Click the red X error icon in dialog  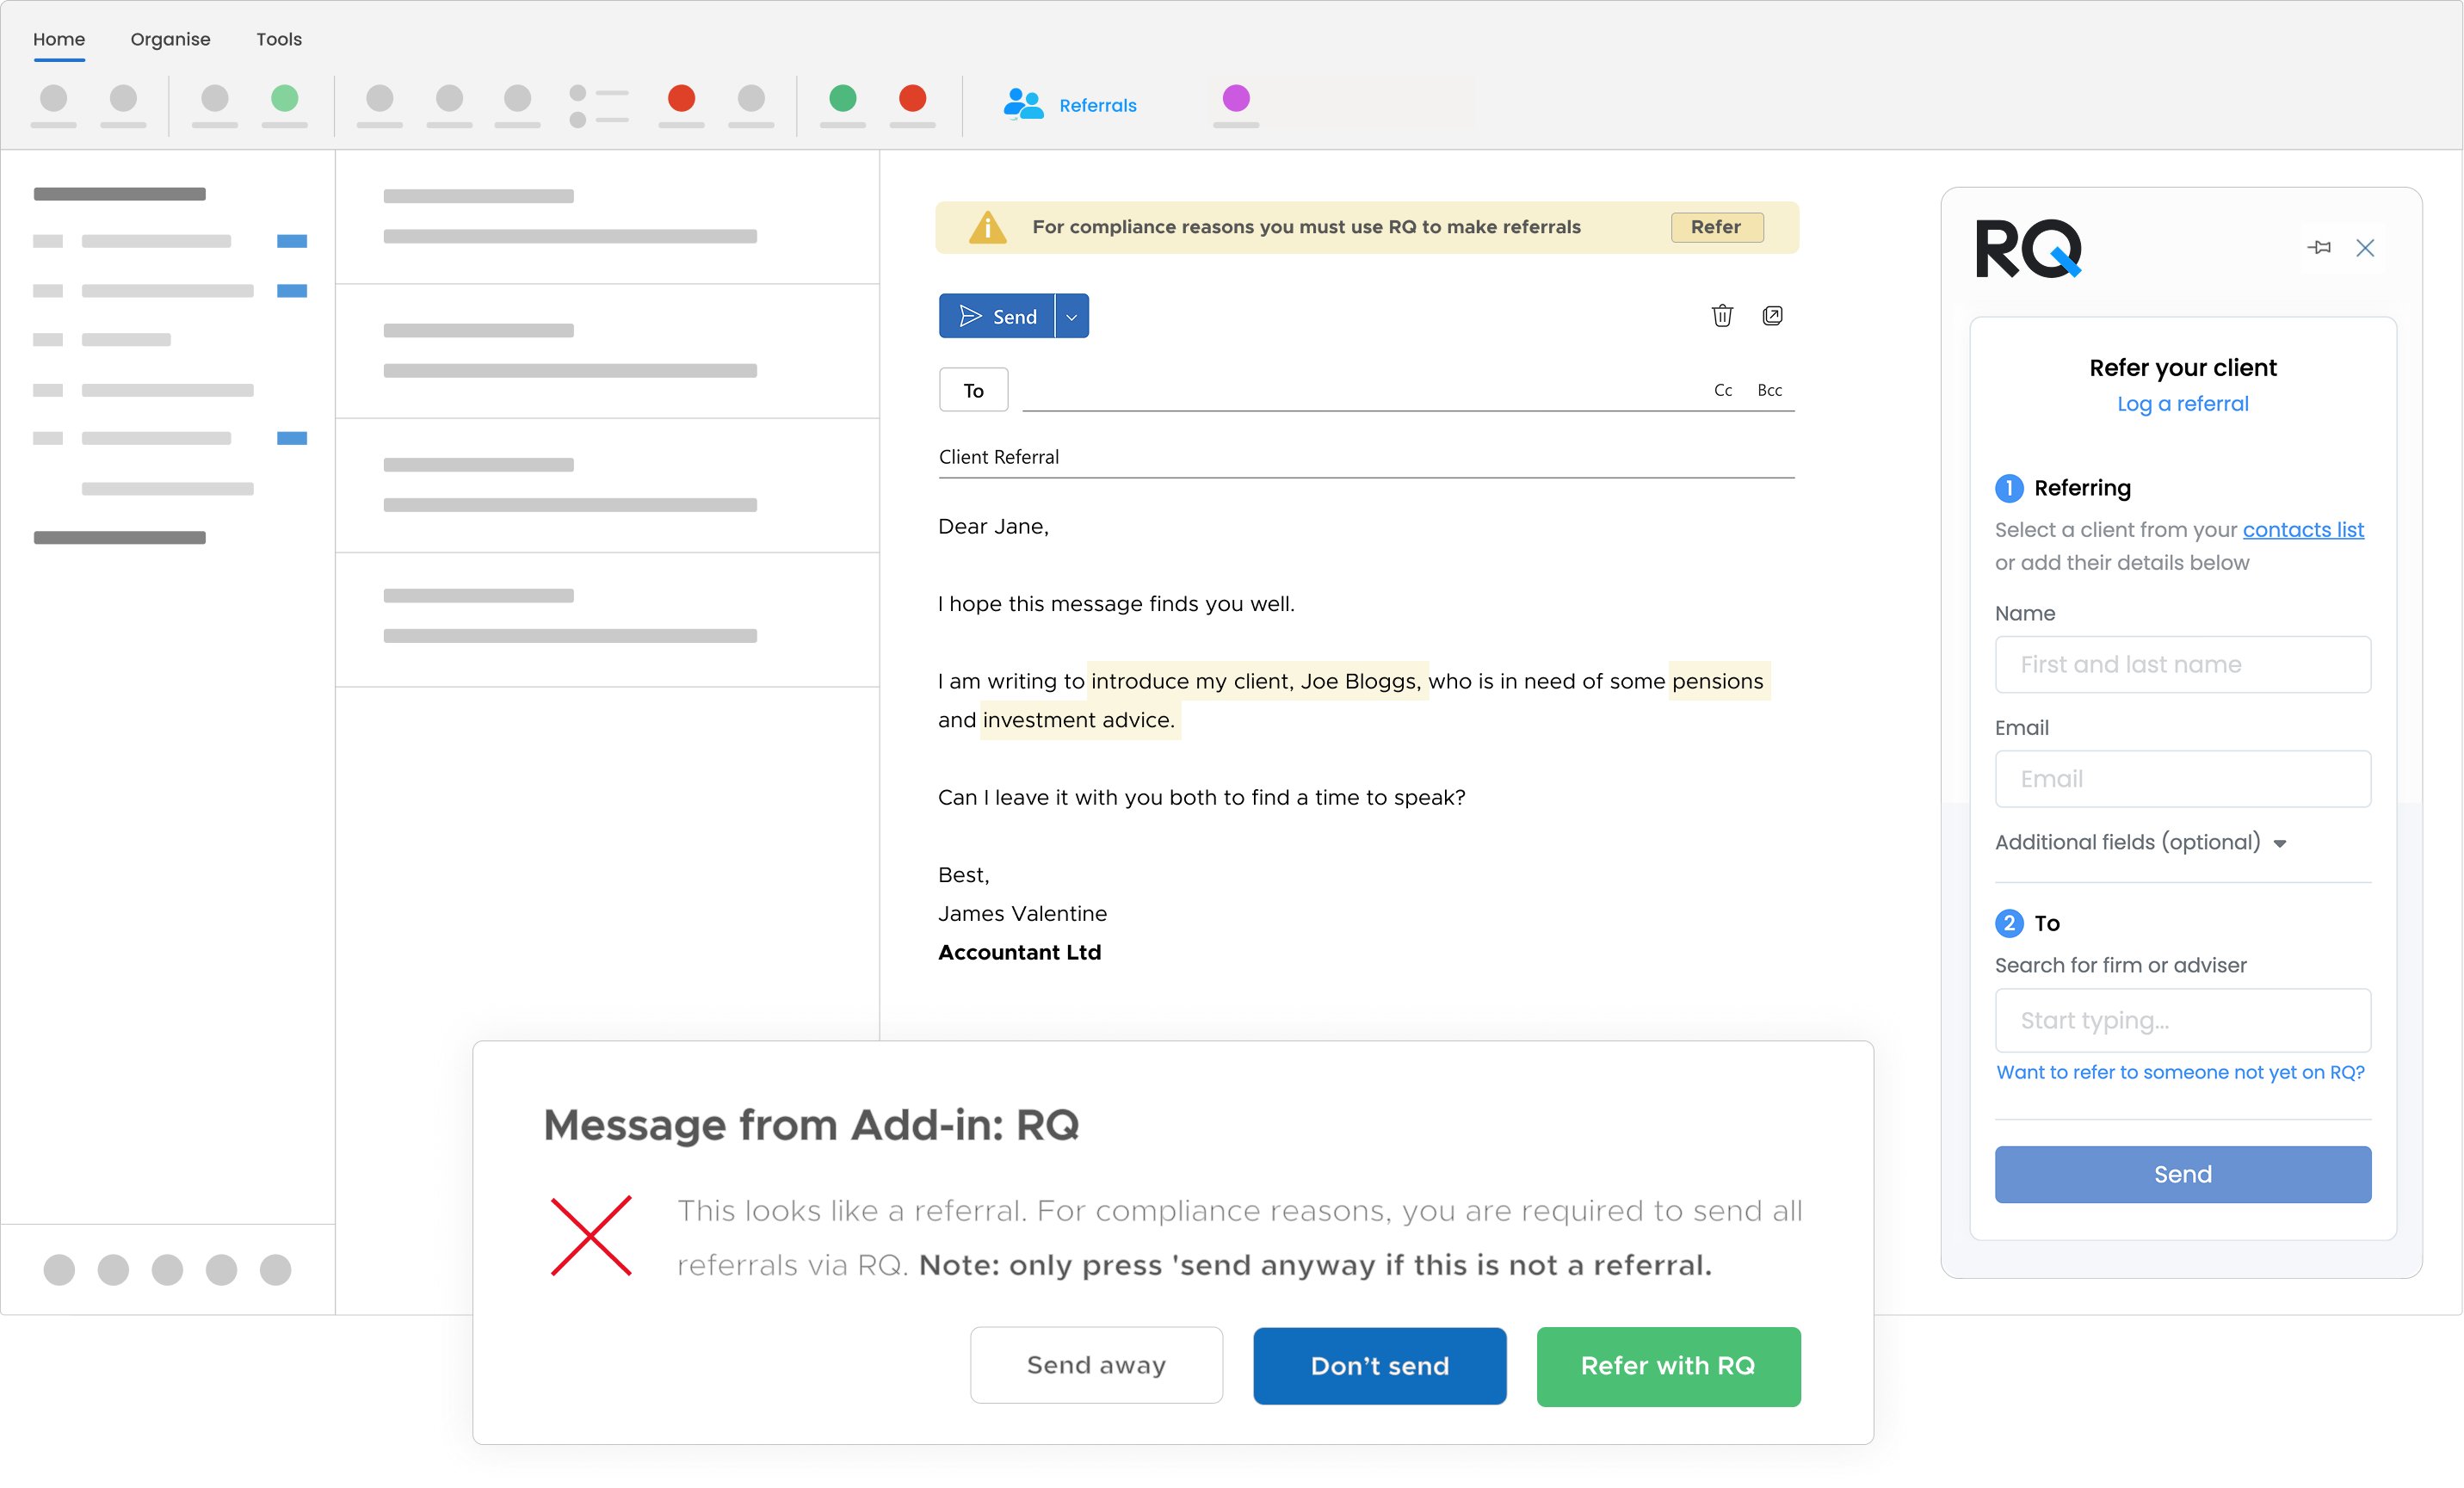coord(591,1236)
